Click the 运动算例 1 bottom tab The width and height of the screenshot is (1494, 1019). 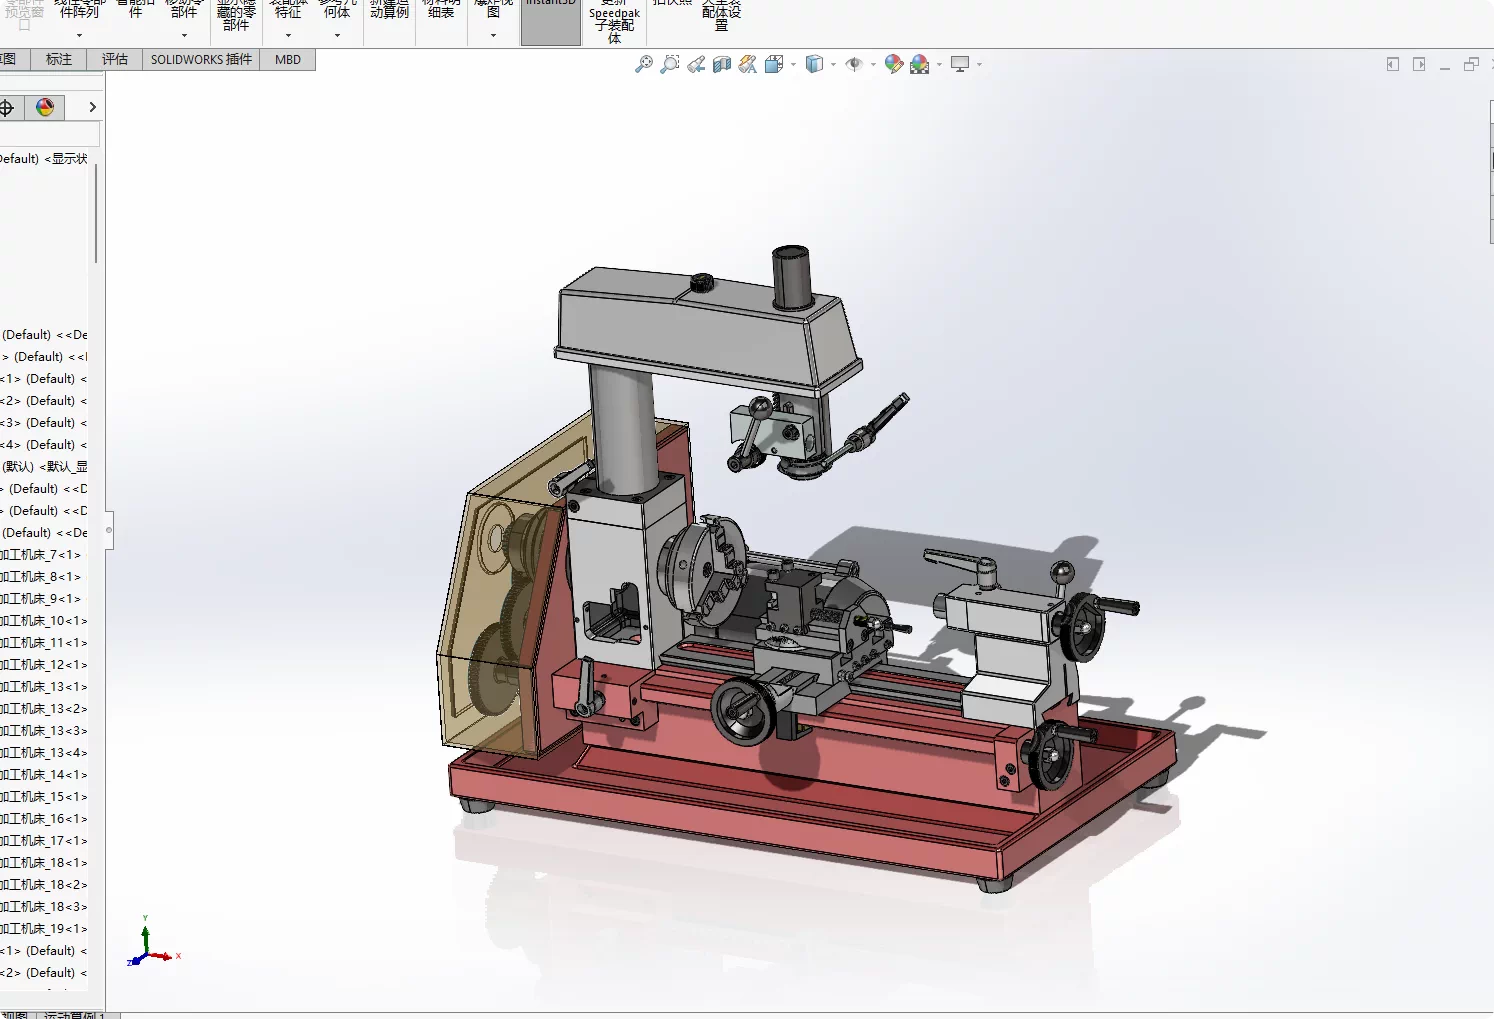tap(78, 1014)
